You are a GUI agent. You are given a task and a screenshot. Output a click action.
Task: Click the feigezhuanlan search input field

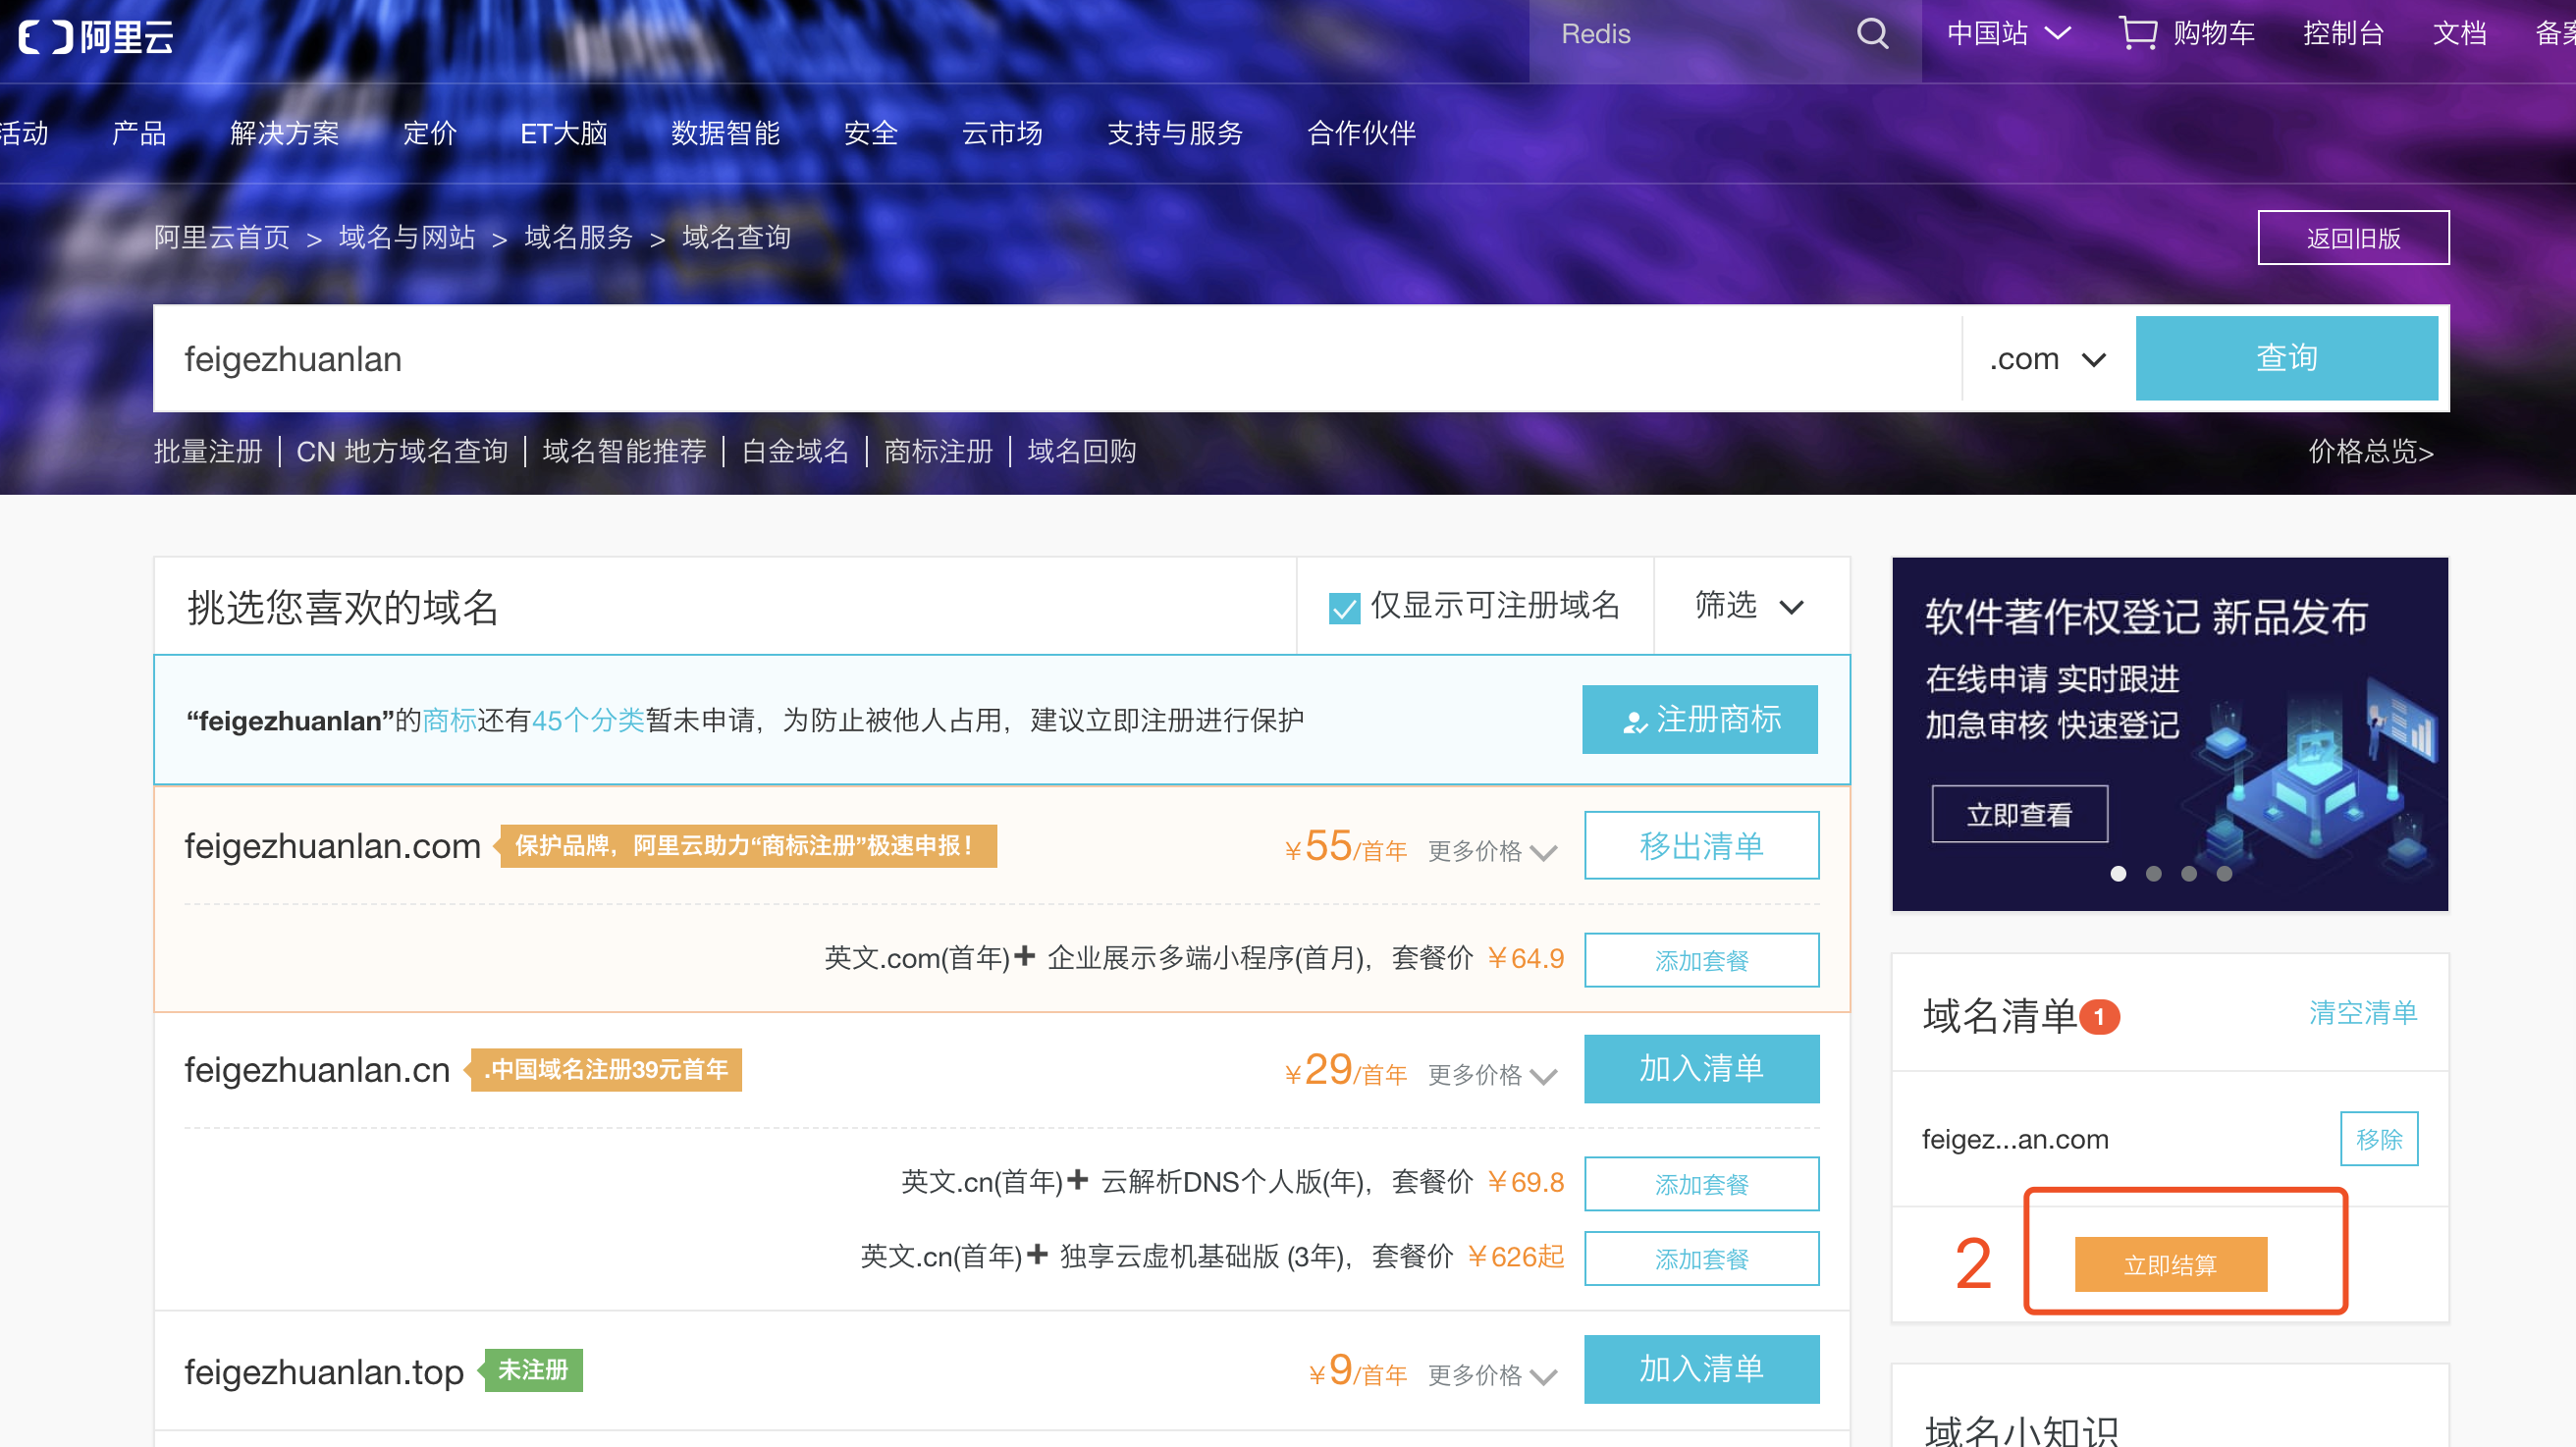[x=700, y=358]
